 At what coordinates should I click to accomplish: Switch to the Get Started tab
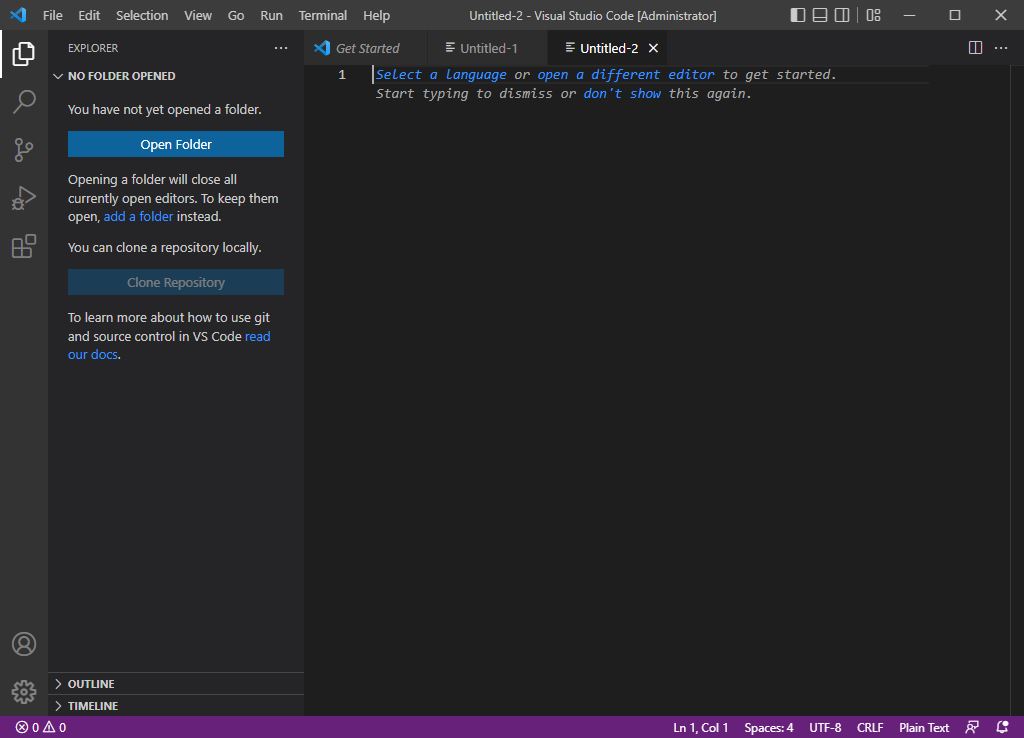click(366, 48)
